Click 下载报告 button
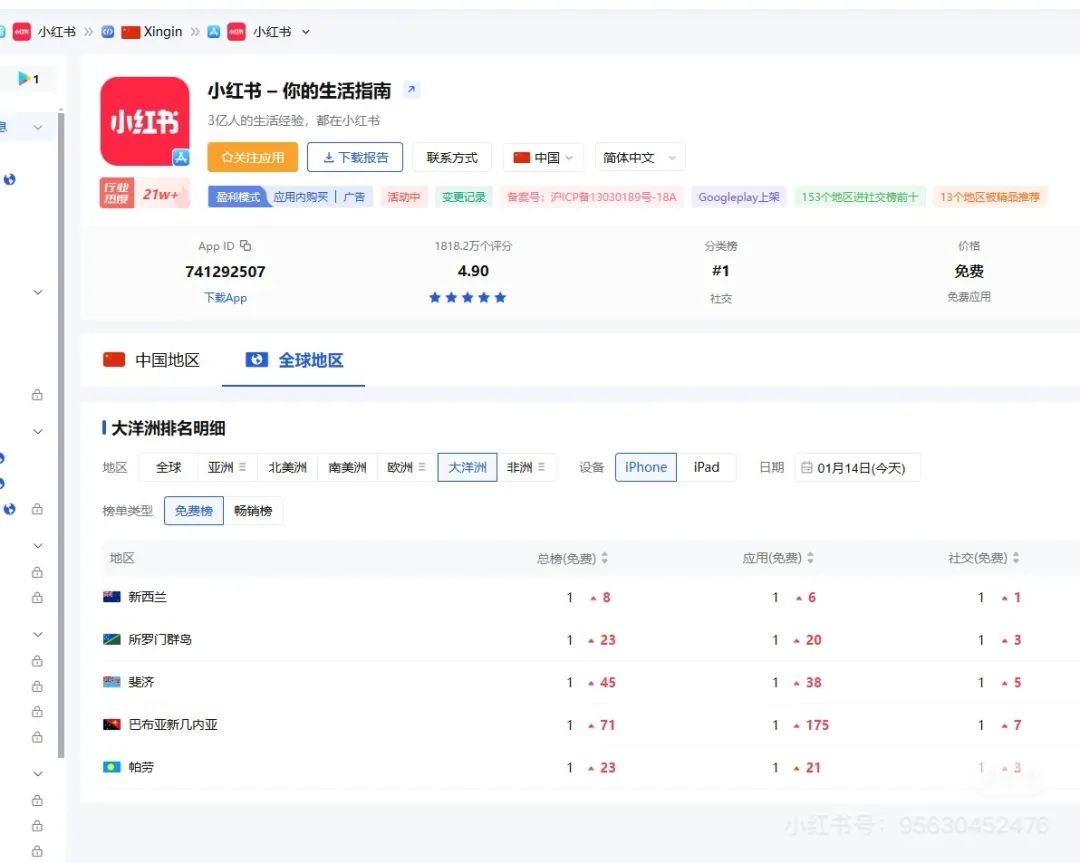This screenshot has height=863, width=1080. coord(355,157)
